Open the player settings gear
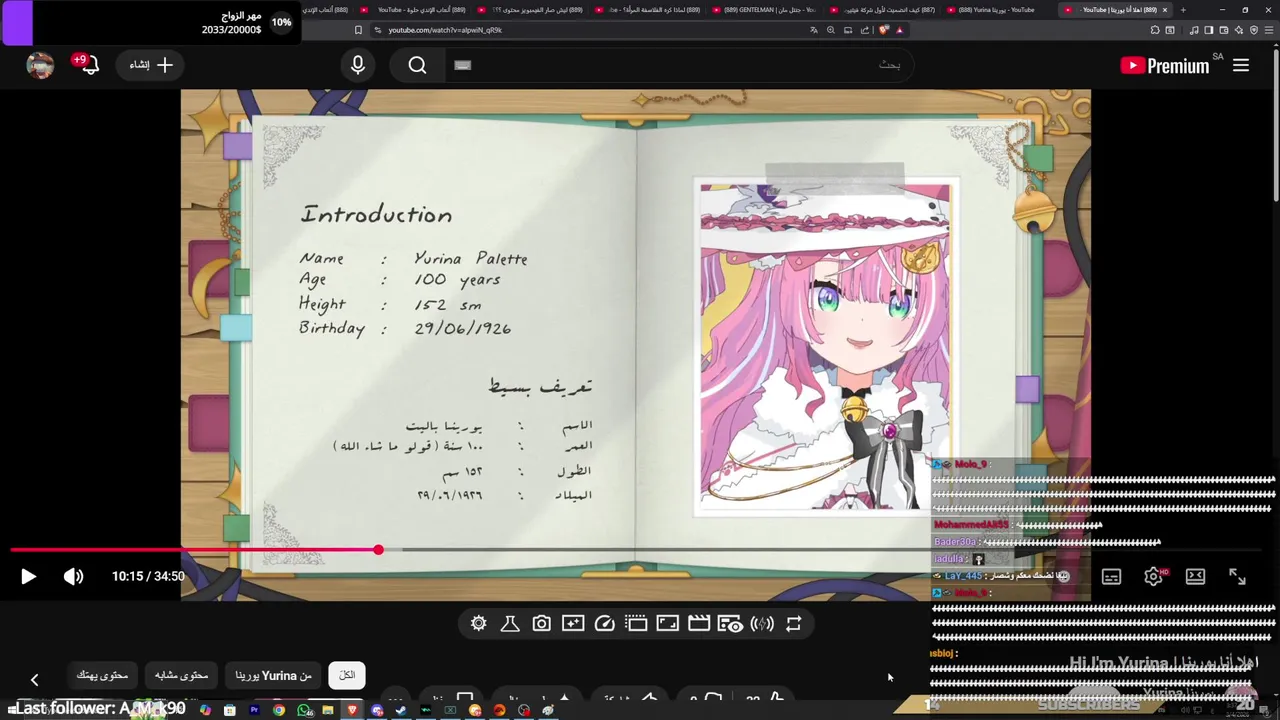 pyautogui.click(x=1153, y=576)
